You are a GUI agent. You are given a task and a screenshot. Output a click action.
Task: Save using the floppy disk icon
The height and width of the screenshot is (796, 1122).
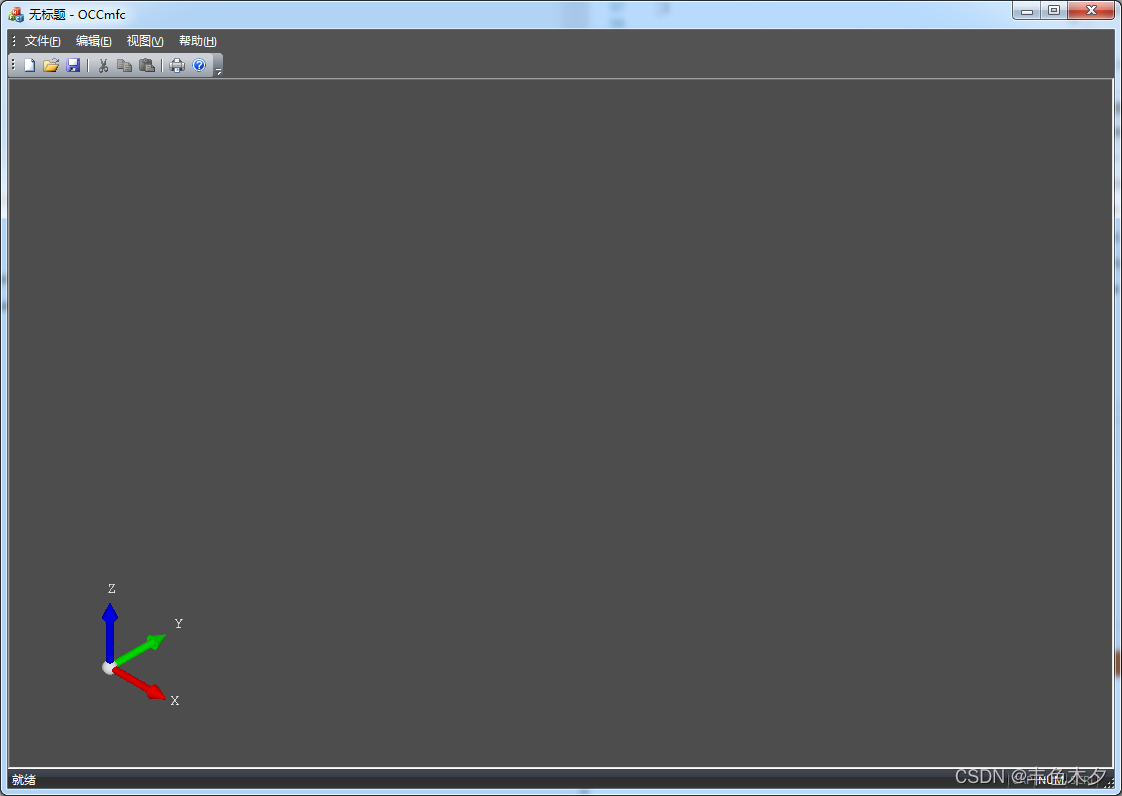[73, 65]
